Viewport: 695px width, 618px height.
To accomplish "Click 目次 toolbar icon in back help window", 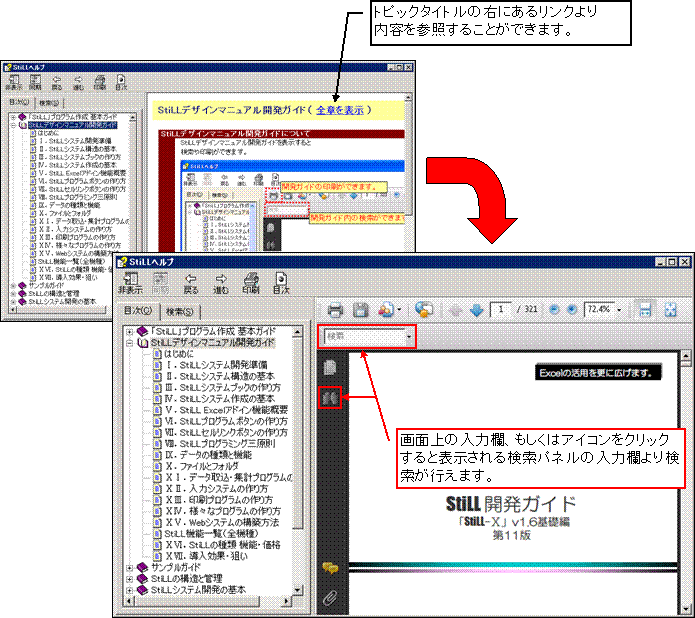I will click(121, 83).
